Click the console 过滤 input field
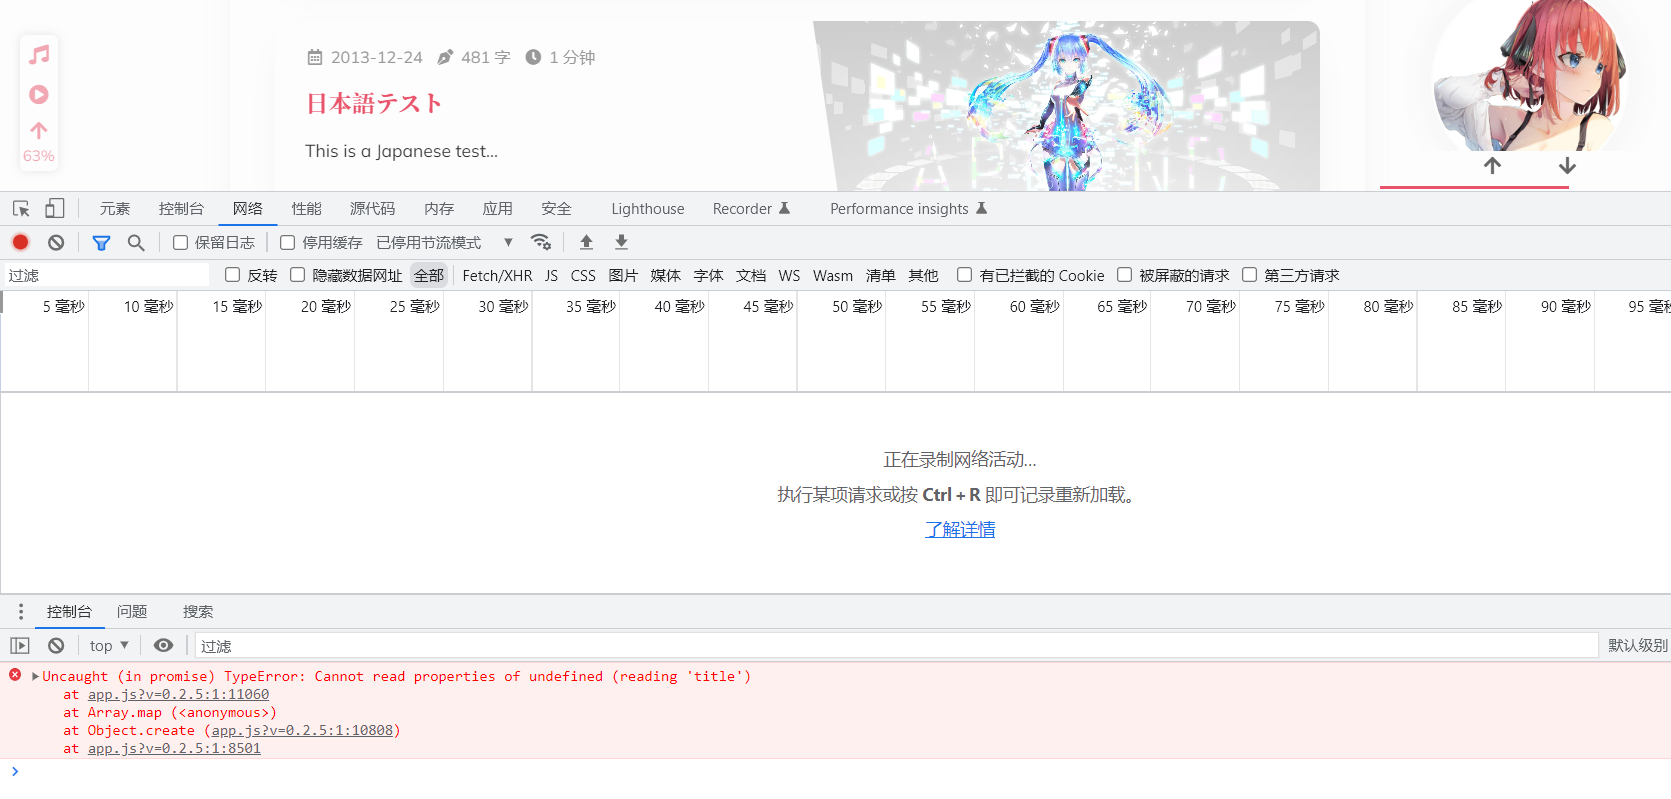The width and height of the screenshot is (1671, 799). (x=896, y=646)
